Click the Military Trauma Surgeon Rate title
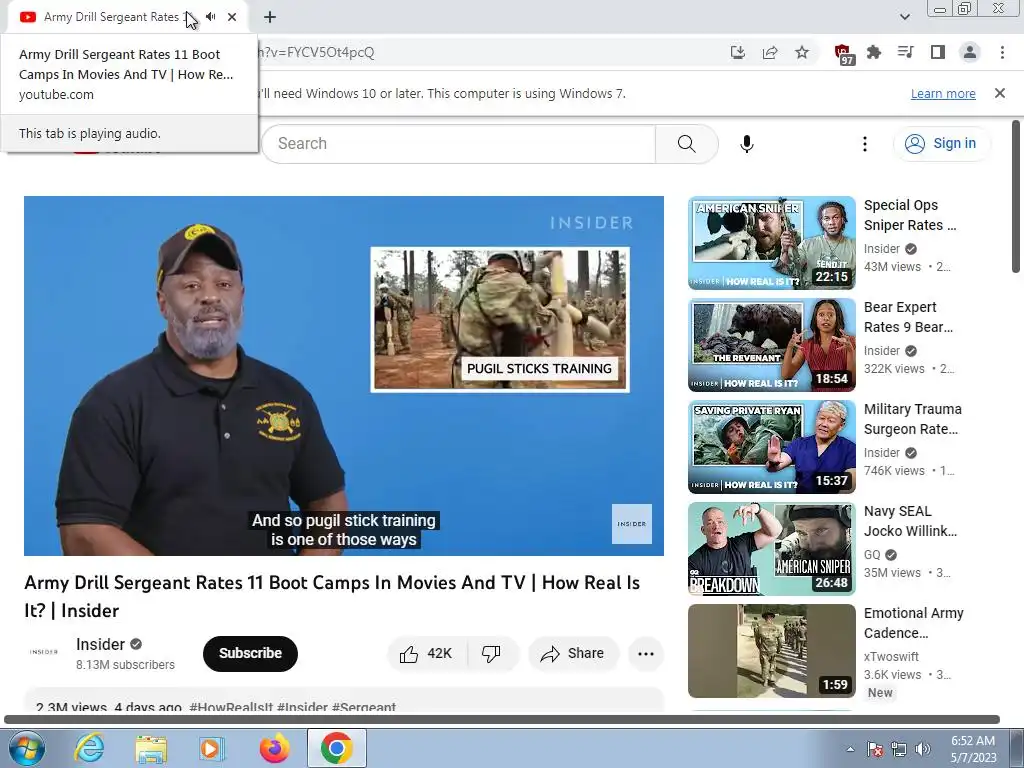 [913, 419]
